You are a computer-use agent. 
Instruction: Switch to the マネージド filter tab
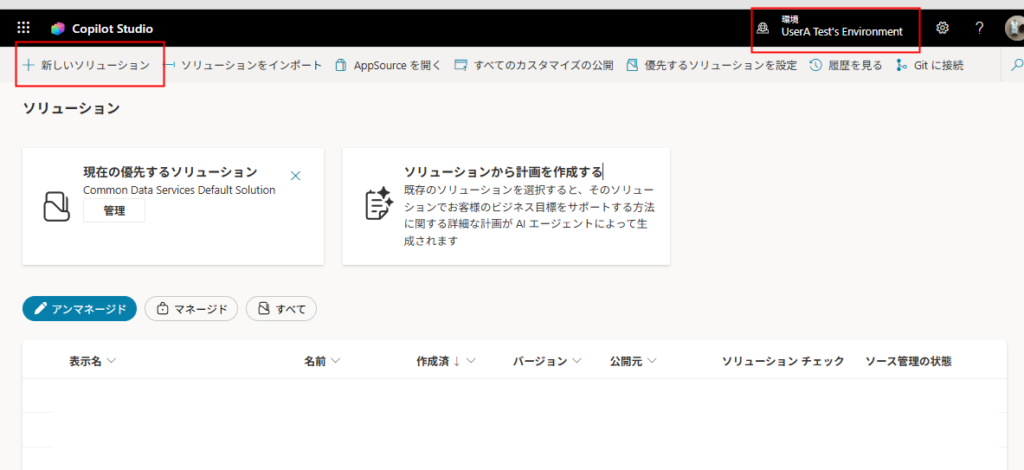(x=191, y=309)
